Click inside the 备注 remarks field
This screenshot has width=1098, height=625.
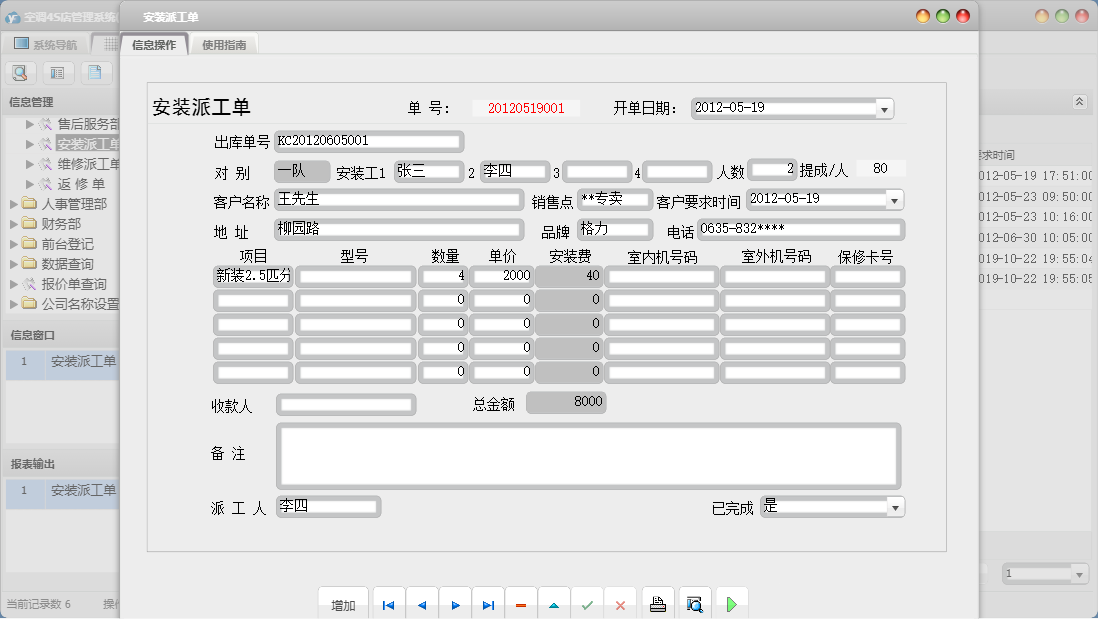pyautogui.click(x=590, y=457)
